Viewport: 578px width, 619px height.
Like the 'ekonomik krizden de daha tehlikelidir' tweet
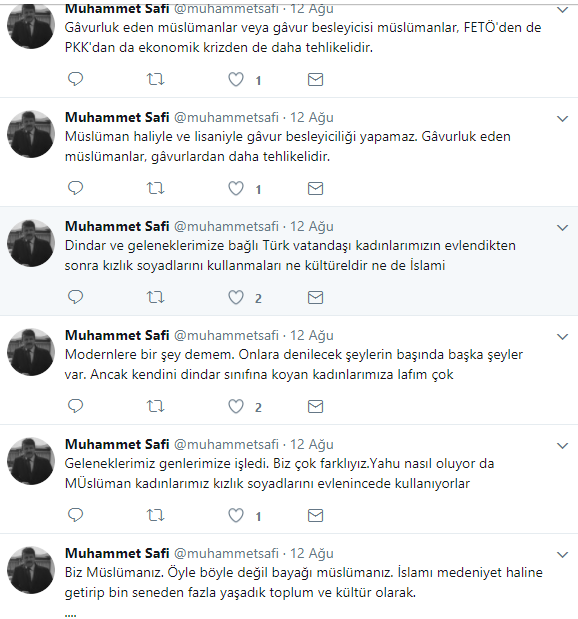tap(236, 79)
